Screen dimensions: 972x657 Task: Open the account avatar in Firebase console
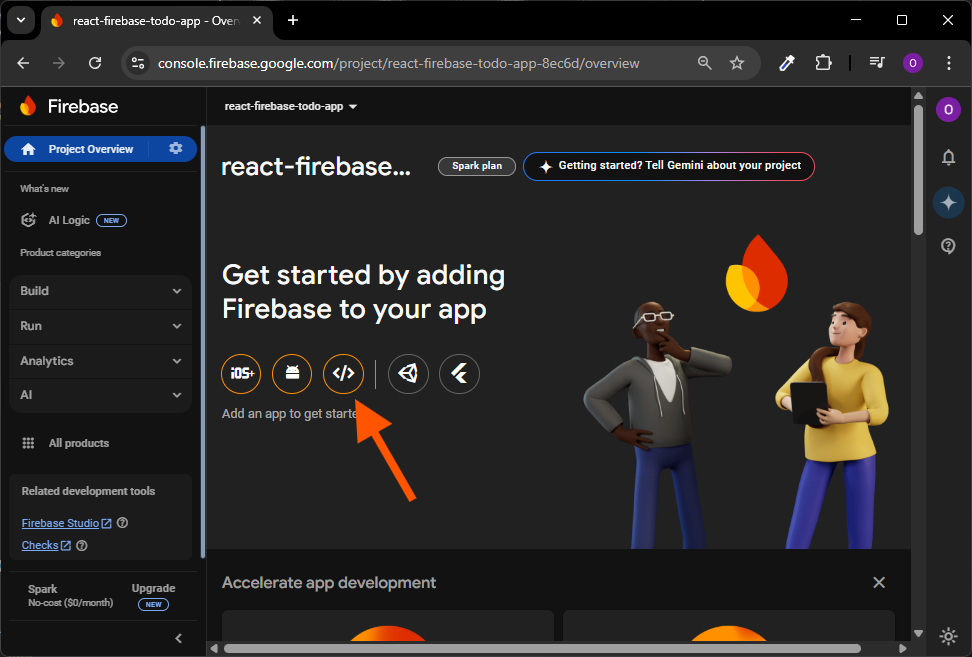click(948, 110)
